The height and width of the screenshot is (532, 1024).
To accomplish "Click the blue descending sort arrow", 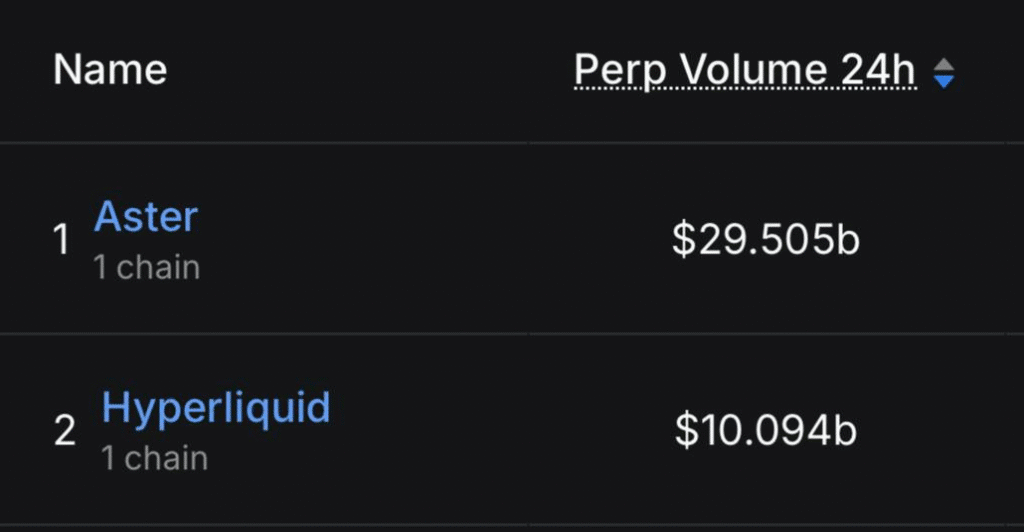I will tap(943, 82).
